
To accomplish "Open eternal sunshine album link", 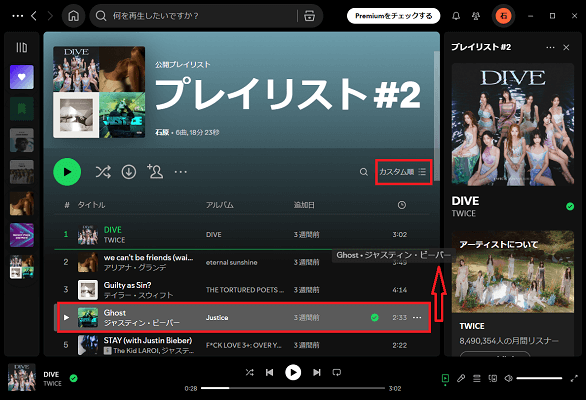I will [x=231, y=262].
